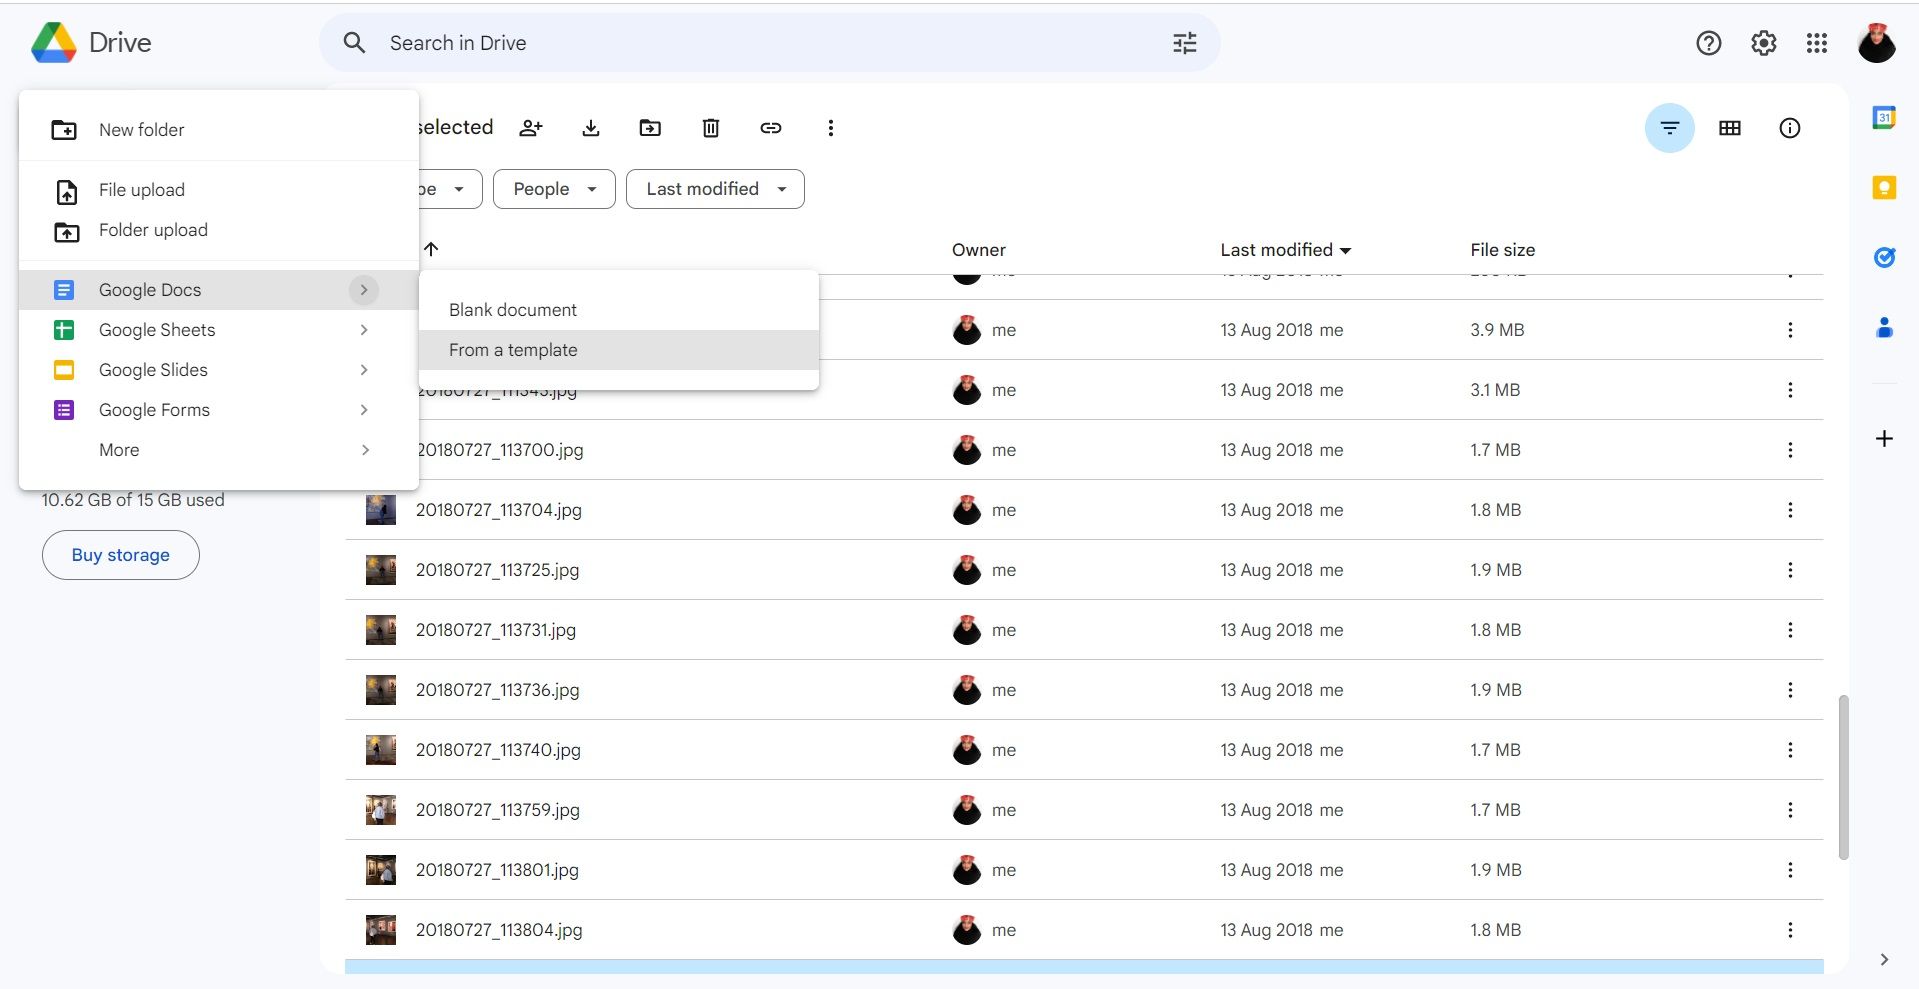
Task: Open the People filter dropdown
Action: pyautogui.click(x=553, y=189)
